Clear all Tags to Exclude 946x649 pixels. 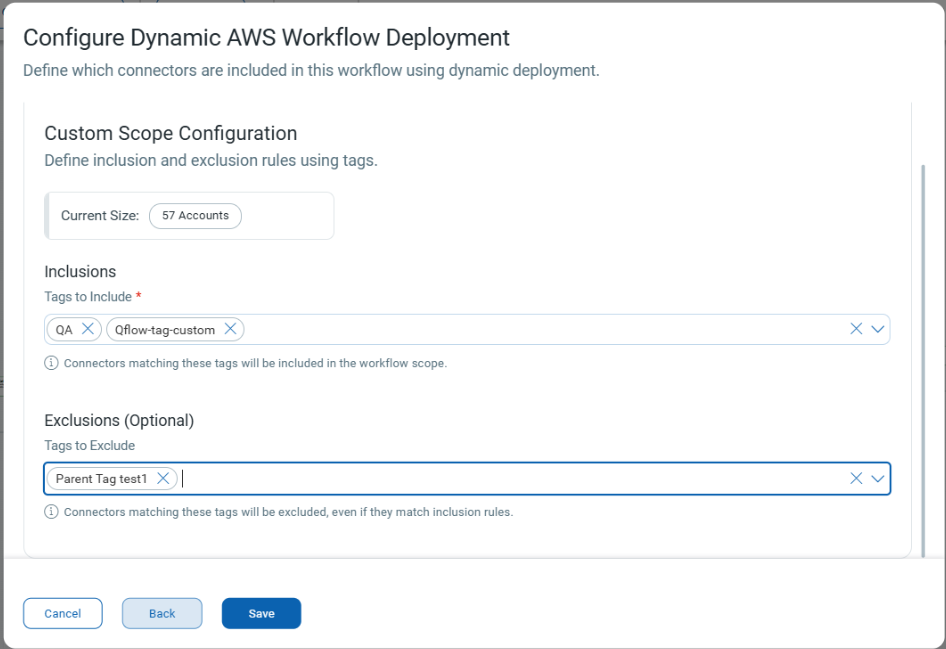click(856, 478)
